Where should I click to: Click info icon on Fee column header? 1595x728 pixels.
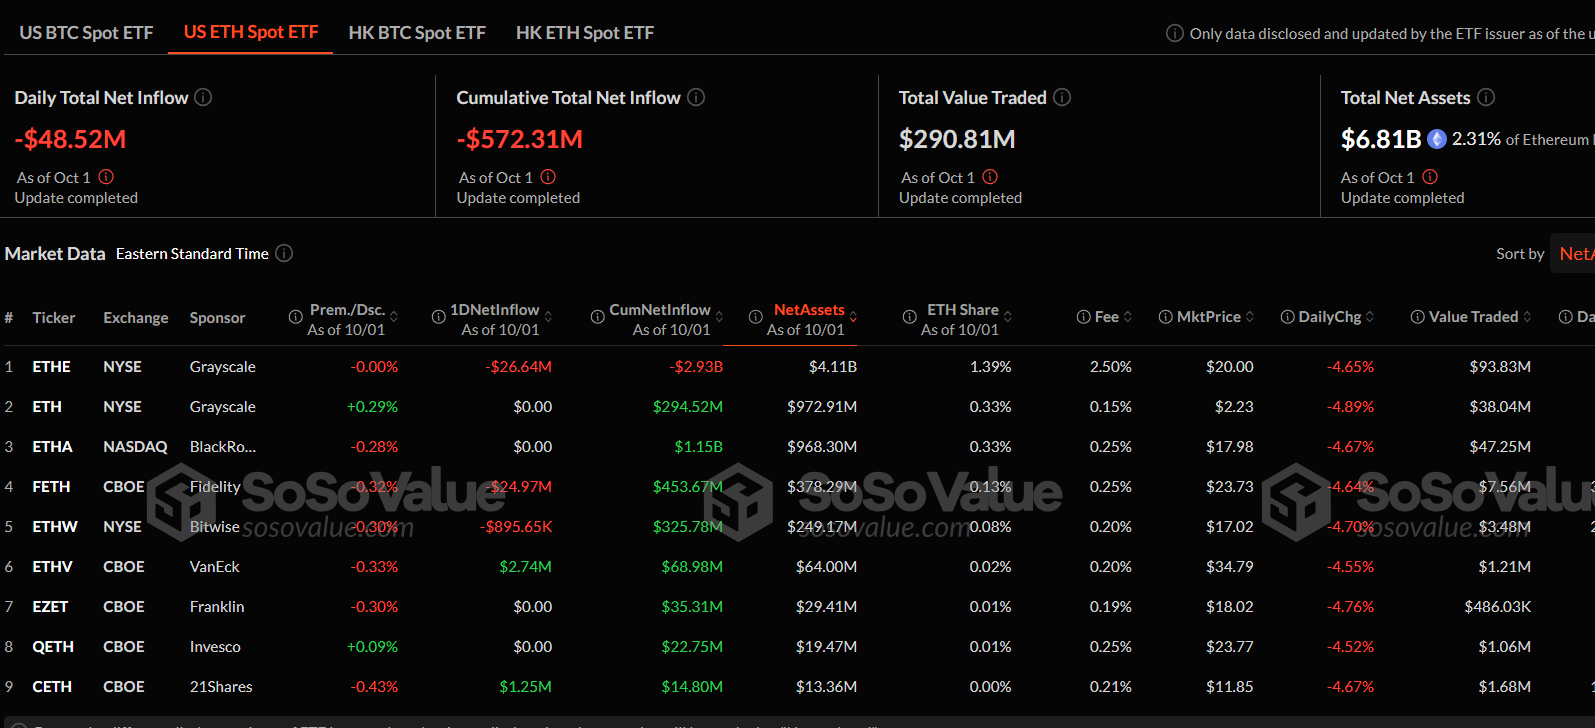[x=1083, y=317]
